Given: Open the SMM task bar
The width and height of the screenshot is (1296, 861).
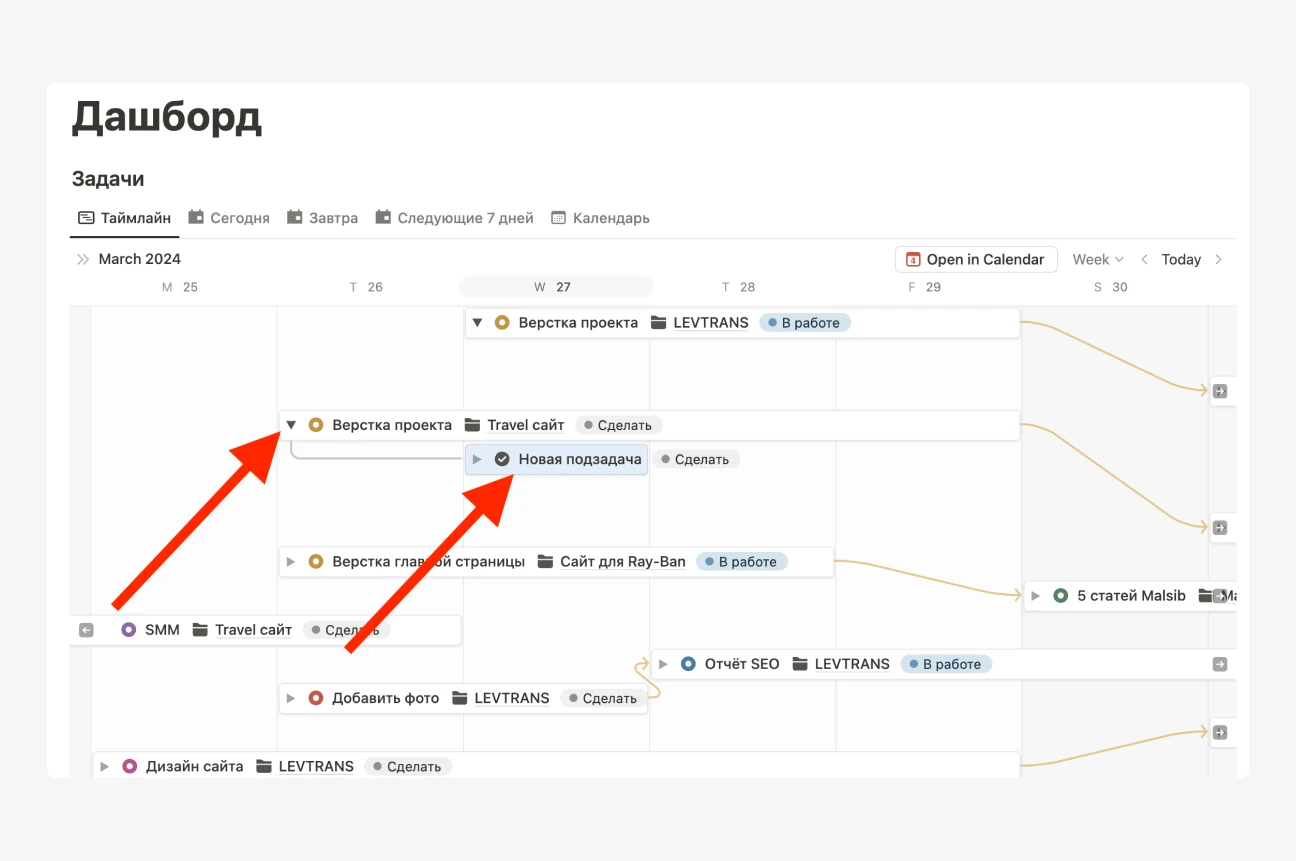Looking at the screenshot, I should 265,630.
